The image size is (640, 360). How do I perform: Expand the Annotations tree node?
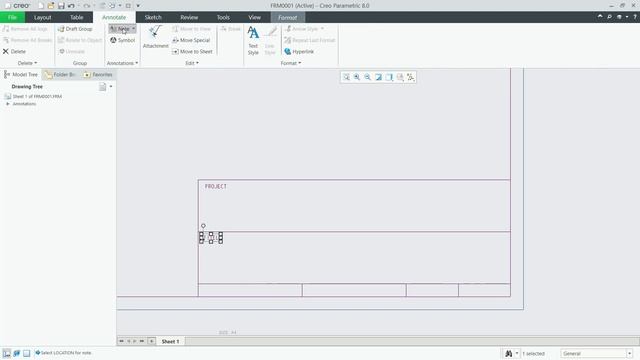click(x=7, y=104)
